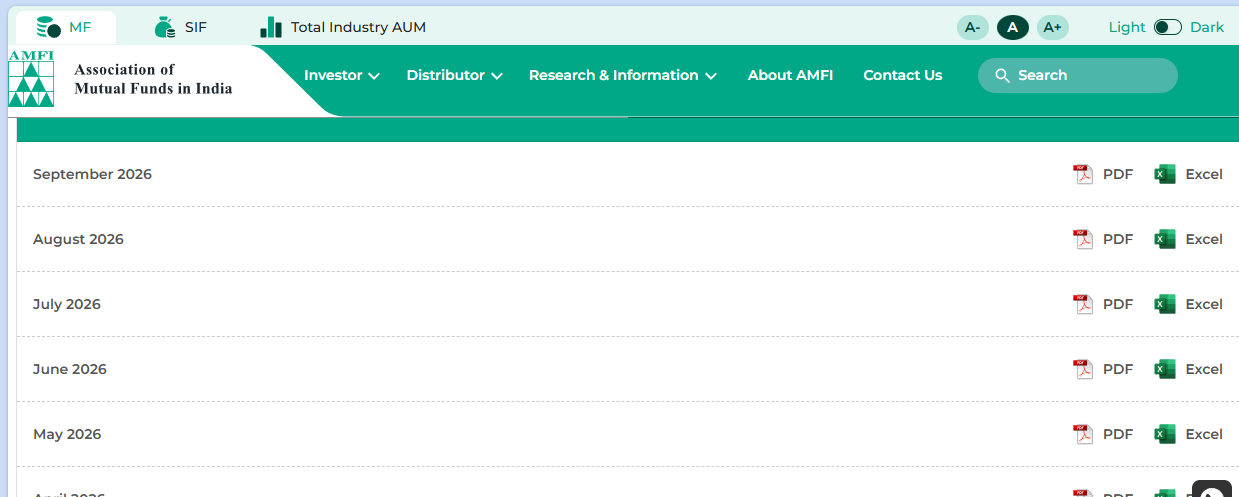Open Contact Us page

click(x=903, y=75)
